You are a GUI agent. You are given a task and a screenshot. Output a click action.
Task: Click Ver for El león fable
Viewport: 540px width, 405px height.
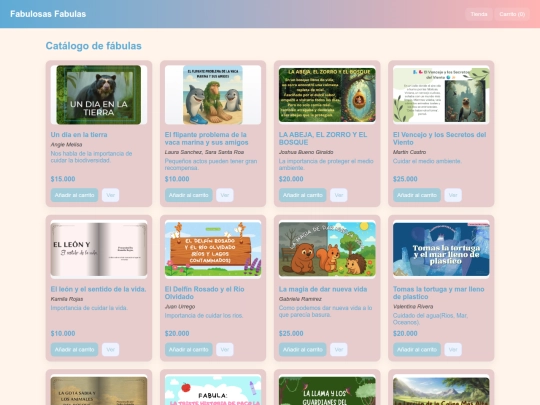tap(111, 350)
